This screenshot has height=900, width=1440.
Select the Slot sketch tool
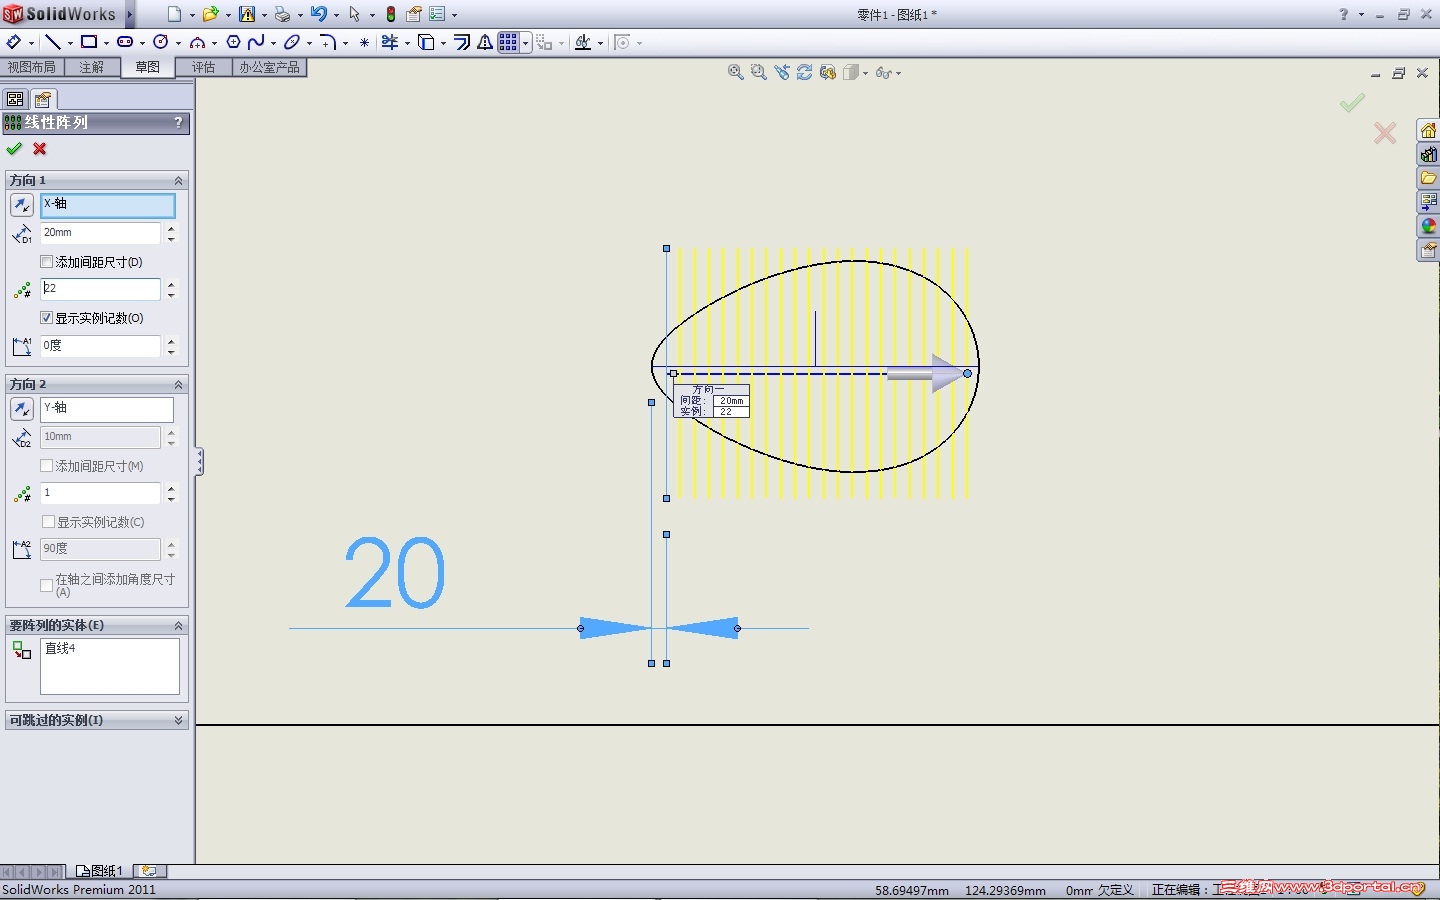click(125, 42)
